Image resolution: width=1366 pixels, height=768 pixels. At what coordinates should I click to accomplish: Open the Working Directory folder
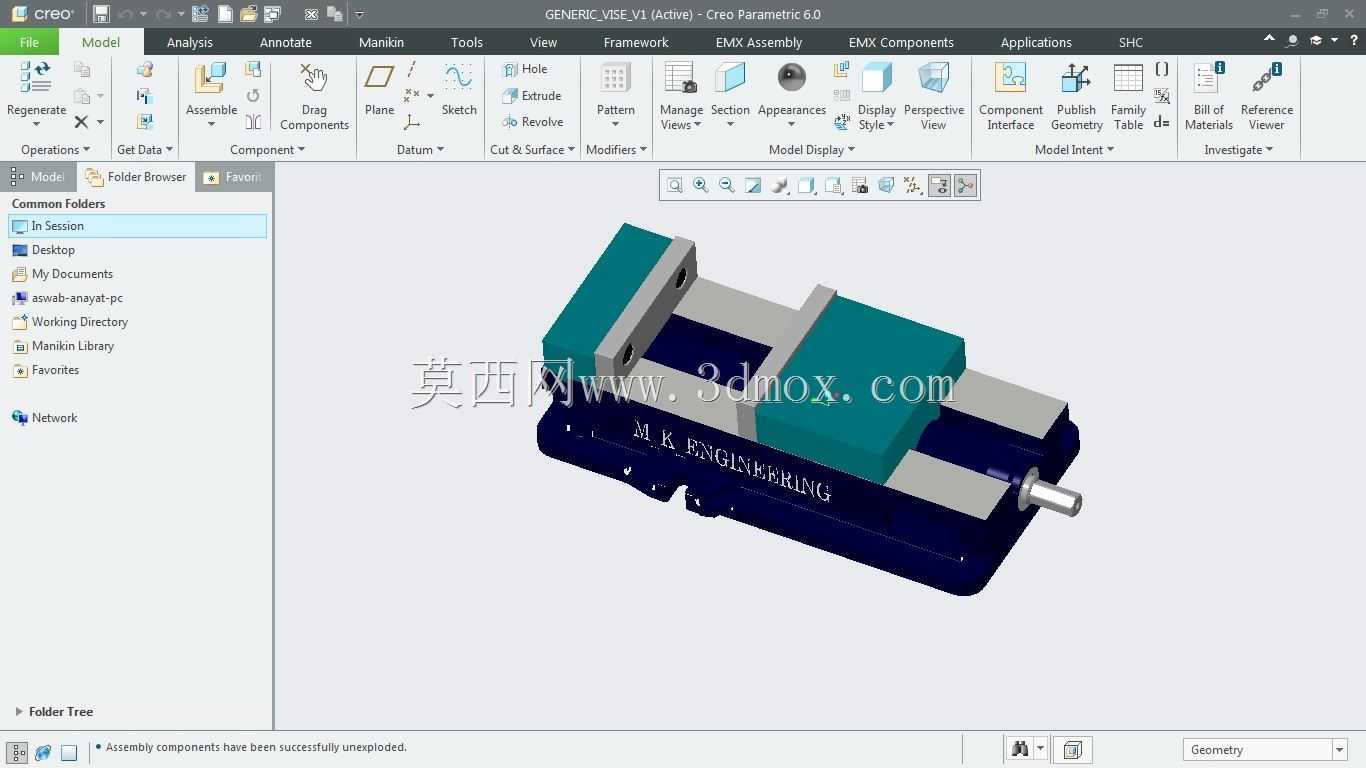click(x=70, y=322)
